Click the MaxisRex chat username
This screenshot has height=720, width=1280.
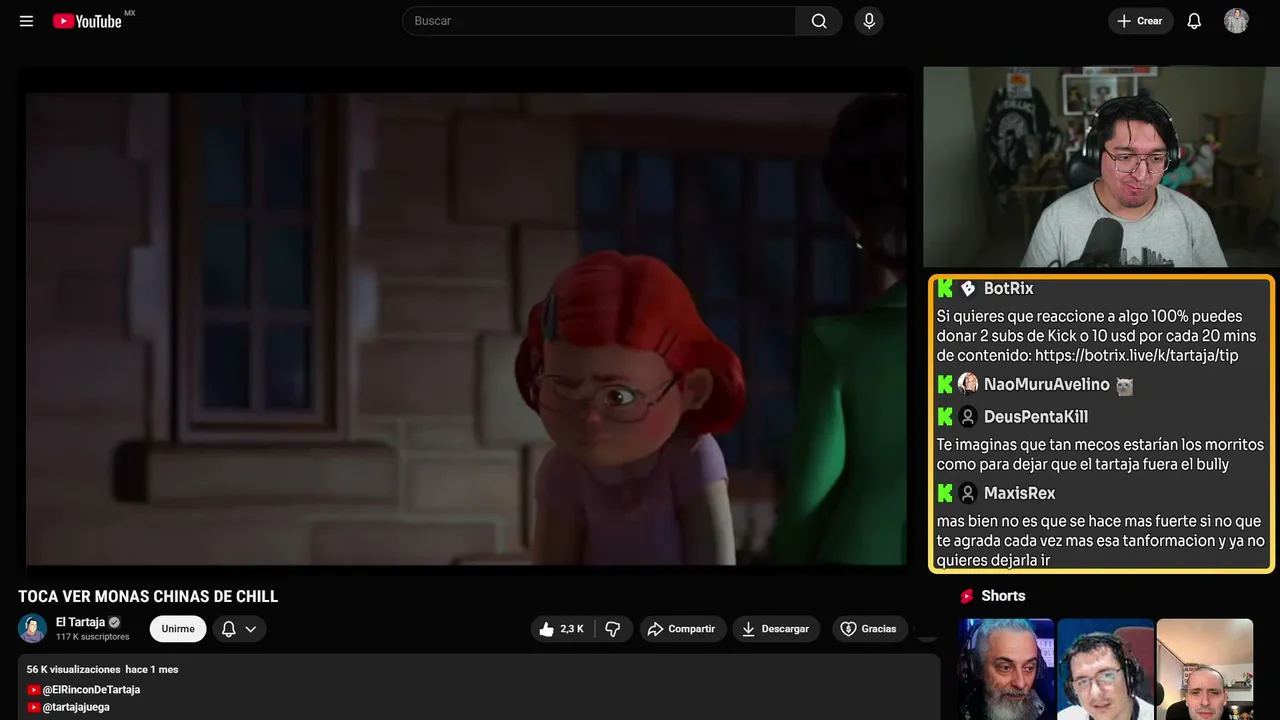coord(1019,493)
